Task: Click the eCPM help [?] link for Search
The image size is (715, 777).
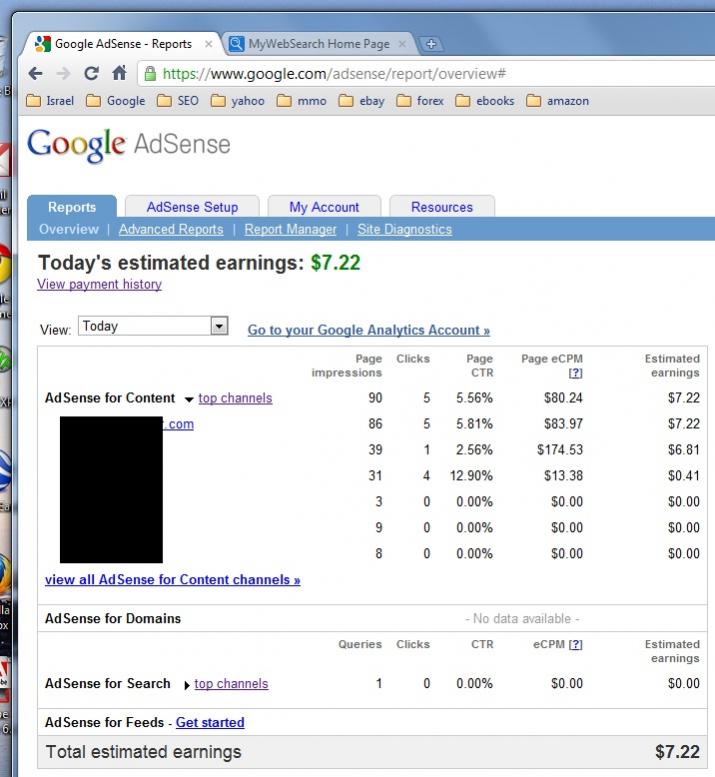Action: (575, 645)
